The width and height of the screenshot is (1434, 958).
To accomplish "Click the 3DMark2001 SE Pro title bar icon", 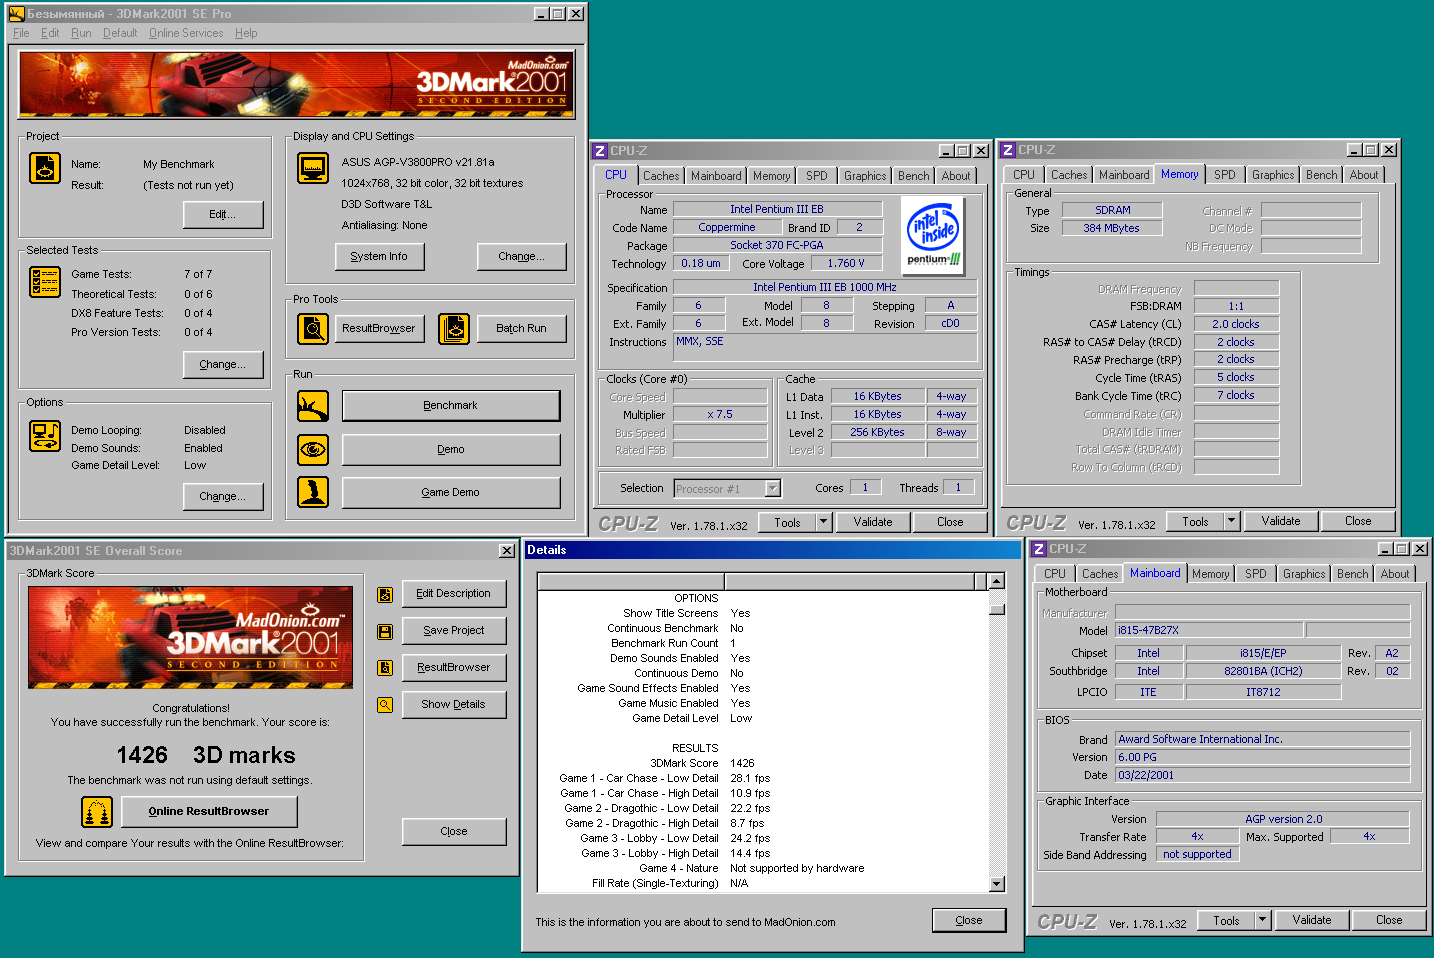I will (17, 14).
